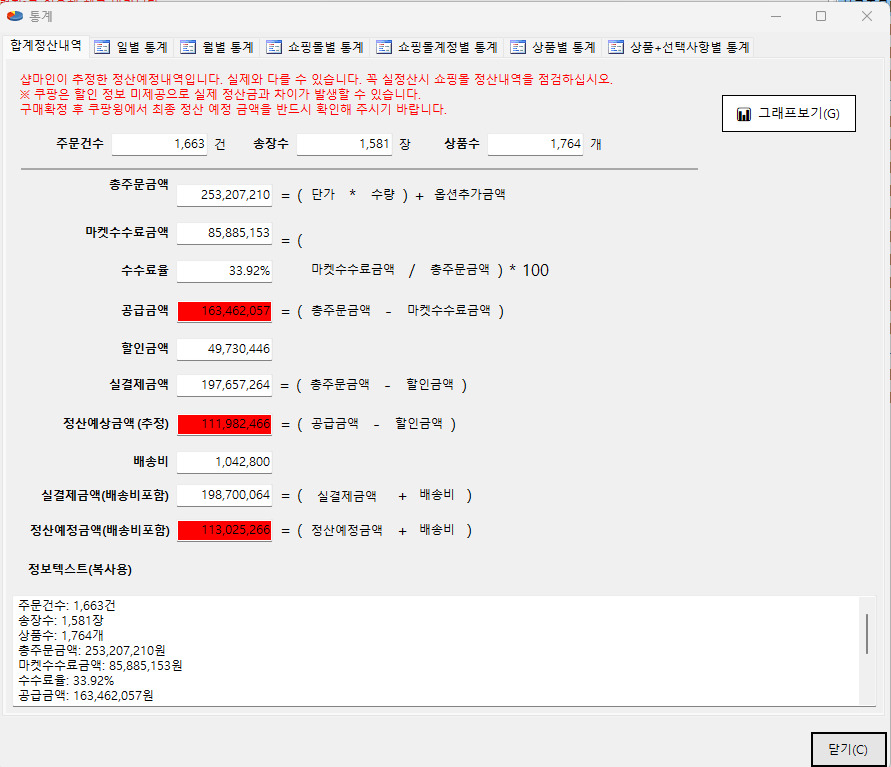Click the red 공급금액 field
Screen dimensions: 891x767
(224, 311)
